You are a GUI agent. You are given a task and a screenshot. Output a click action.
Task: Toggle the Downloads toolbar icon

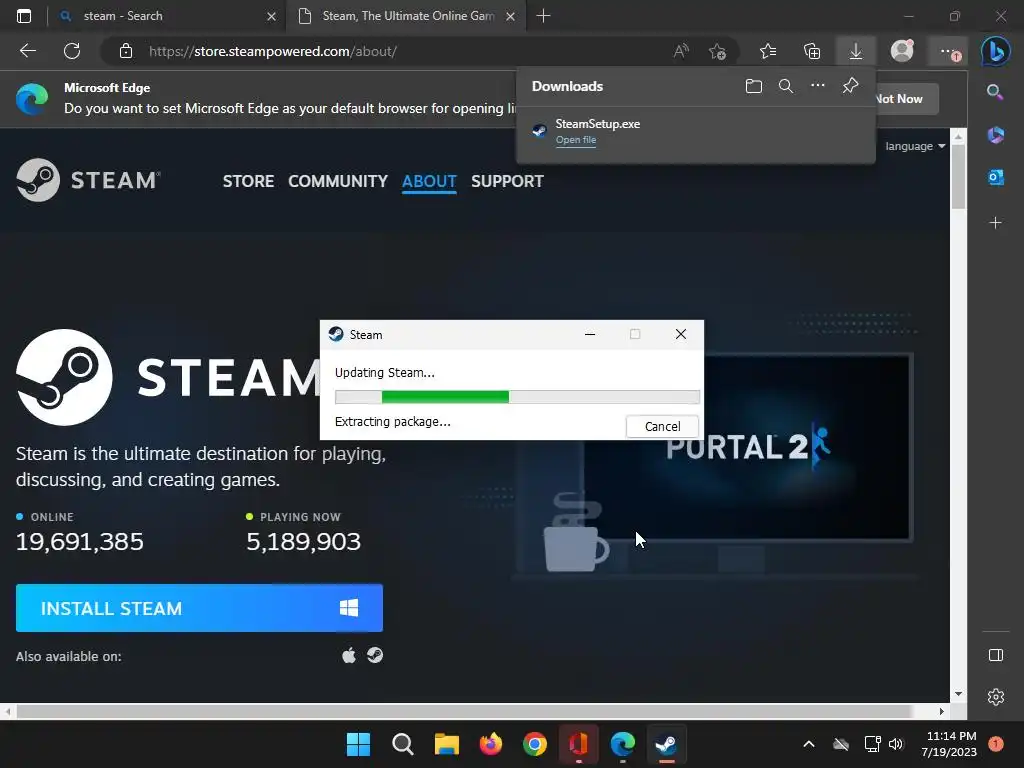(856, 51)
